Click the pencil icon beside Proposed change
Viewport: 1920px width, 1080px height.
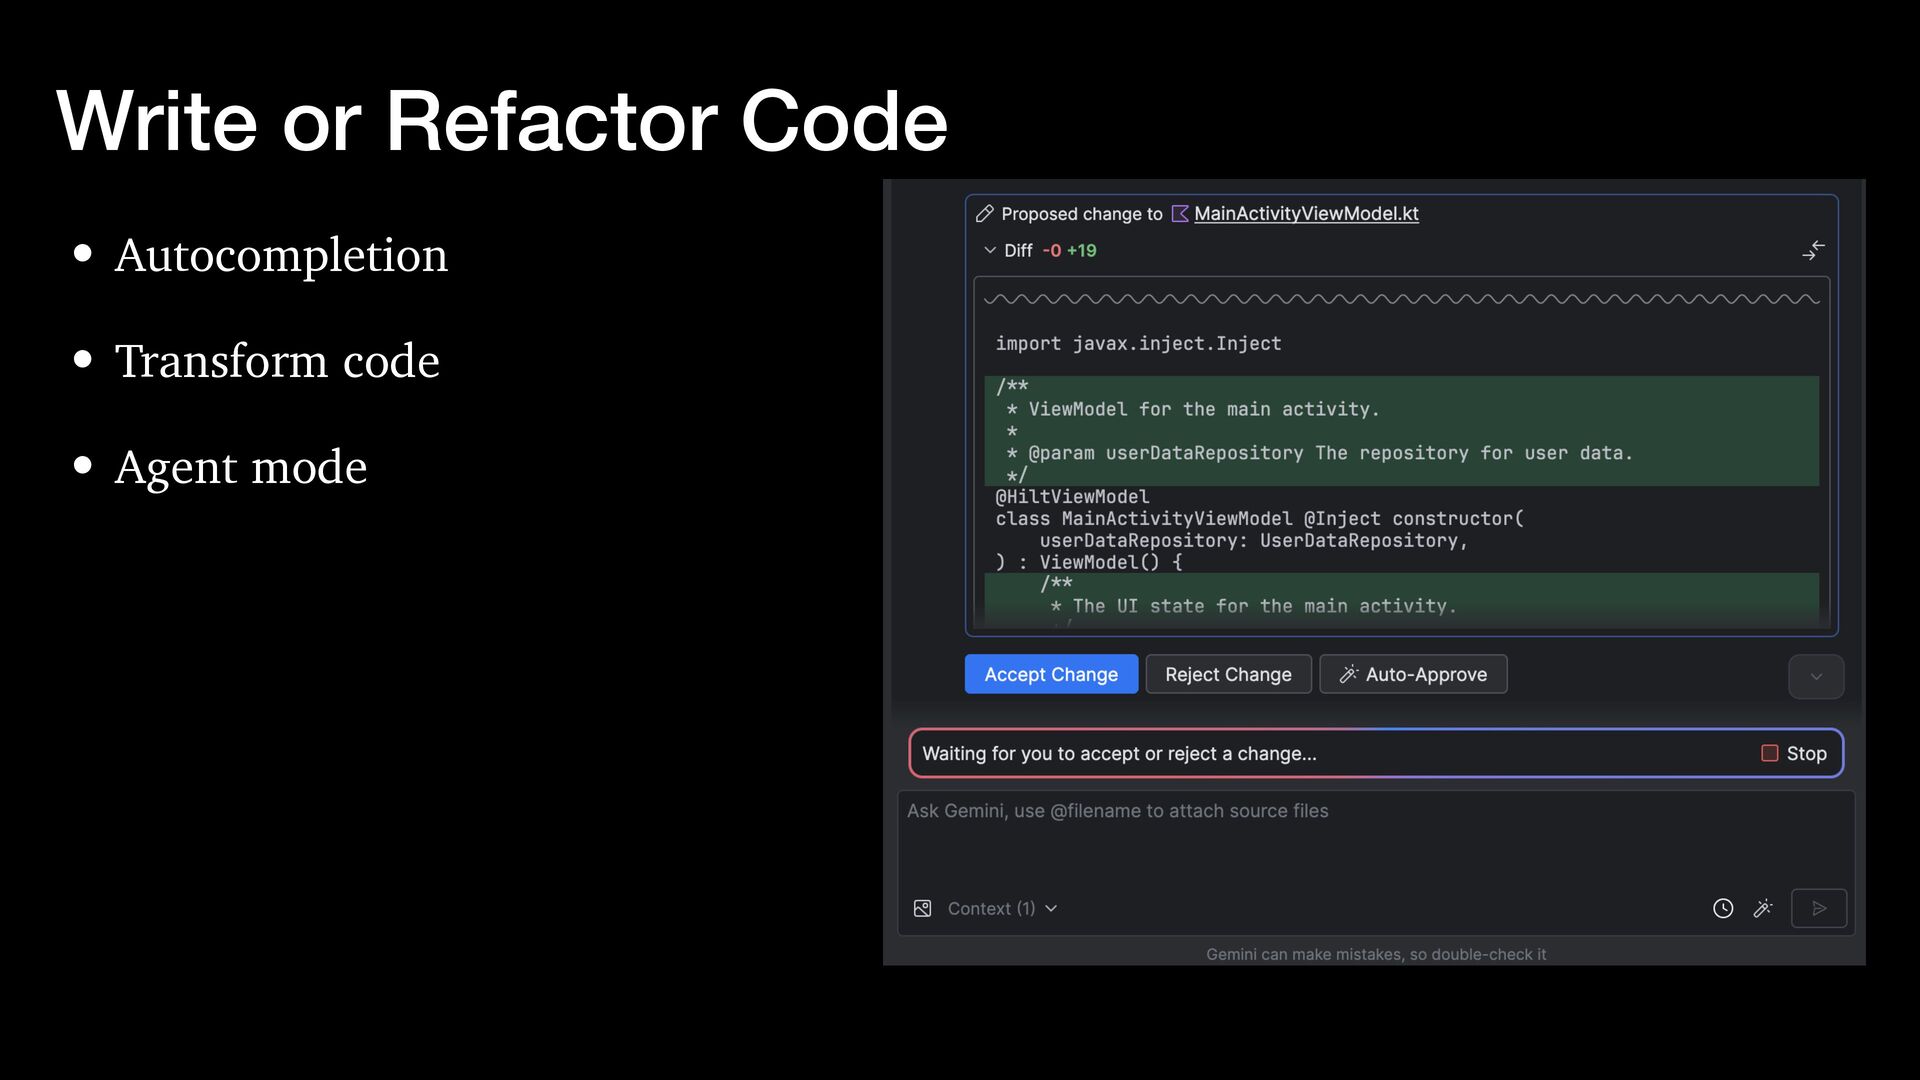(x=984, y=214)
